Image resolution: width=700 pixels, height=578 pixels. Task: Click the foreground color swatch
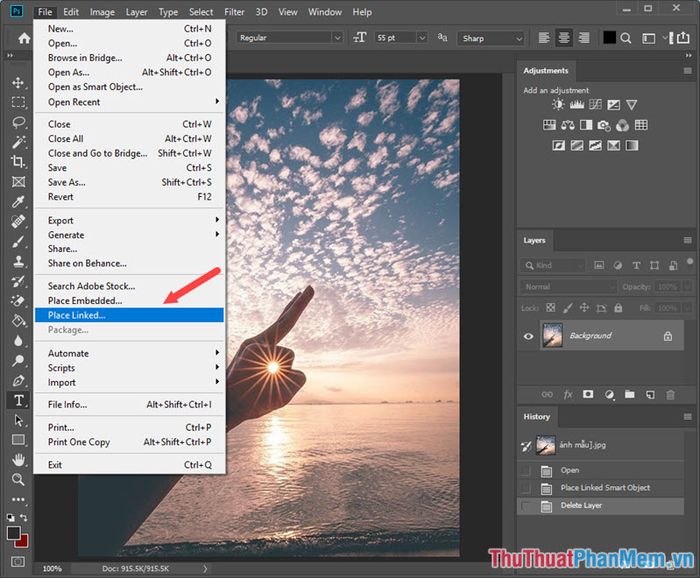click(13, 533)
